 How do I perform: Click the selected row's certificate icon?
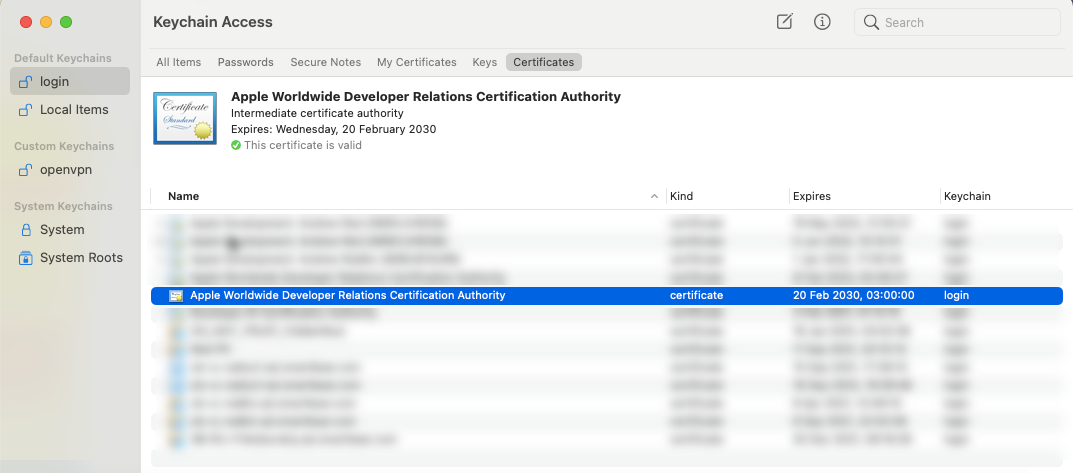click(x=177, y=296)
